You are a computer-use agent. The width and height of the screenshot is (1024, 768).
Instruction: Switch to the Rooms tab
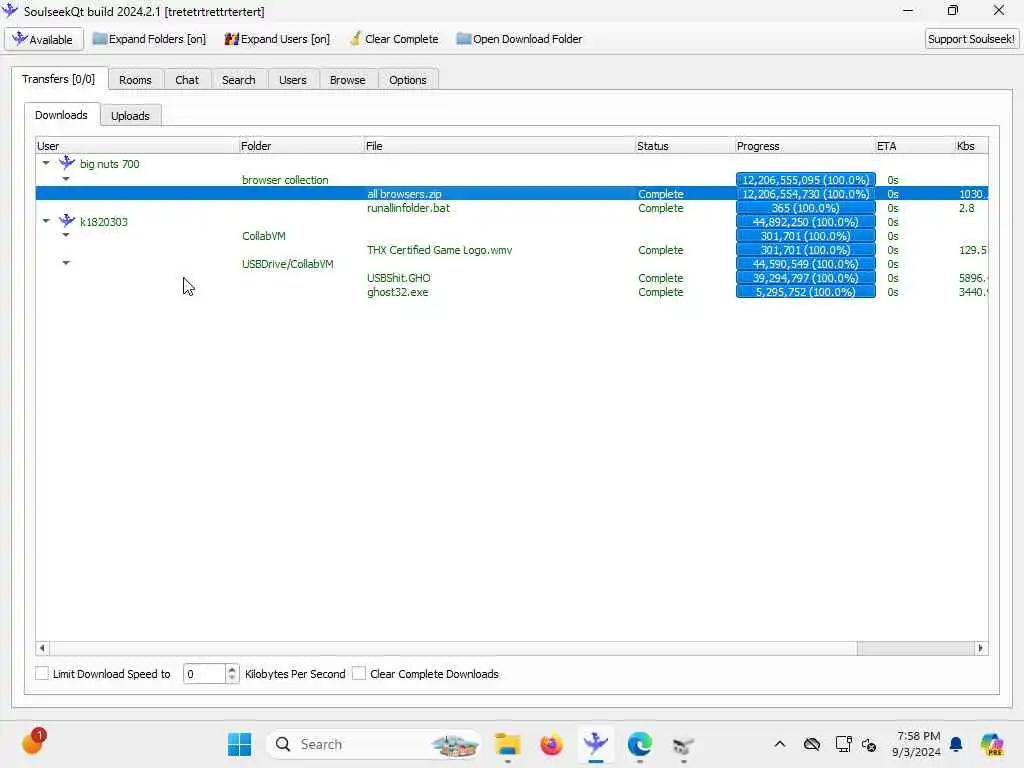pos(135,80)
